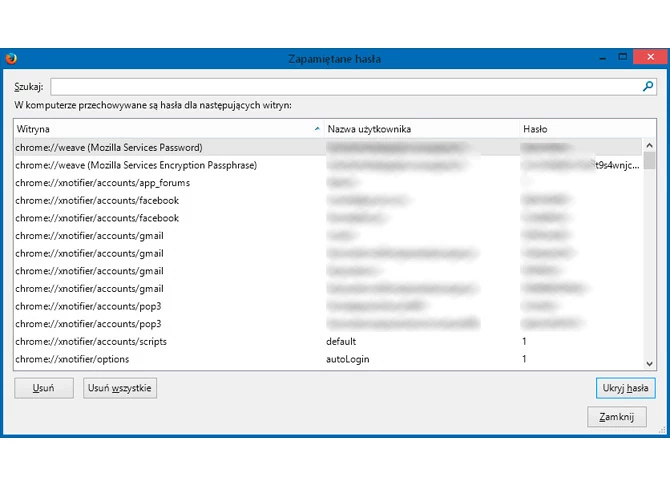The height and width of the screenshot is (503, 670).
Task: Toggle passwords with Ukryj hasła button
Action: click(625, 388)
